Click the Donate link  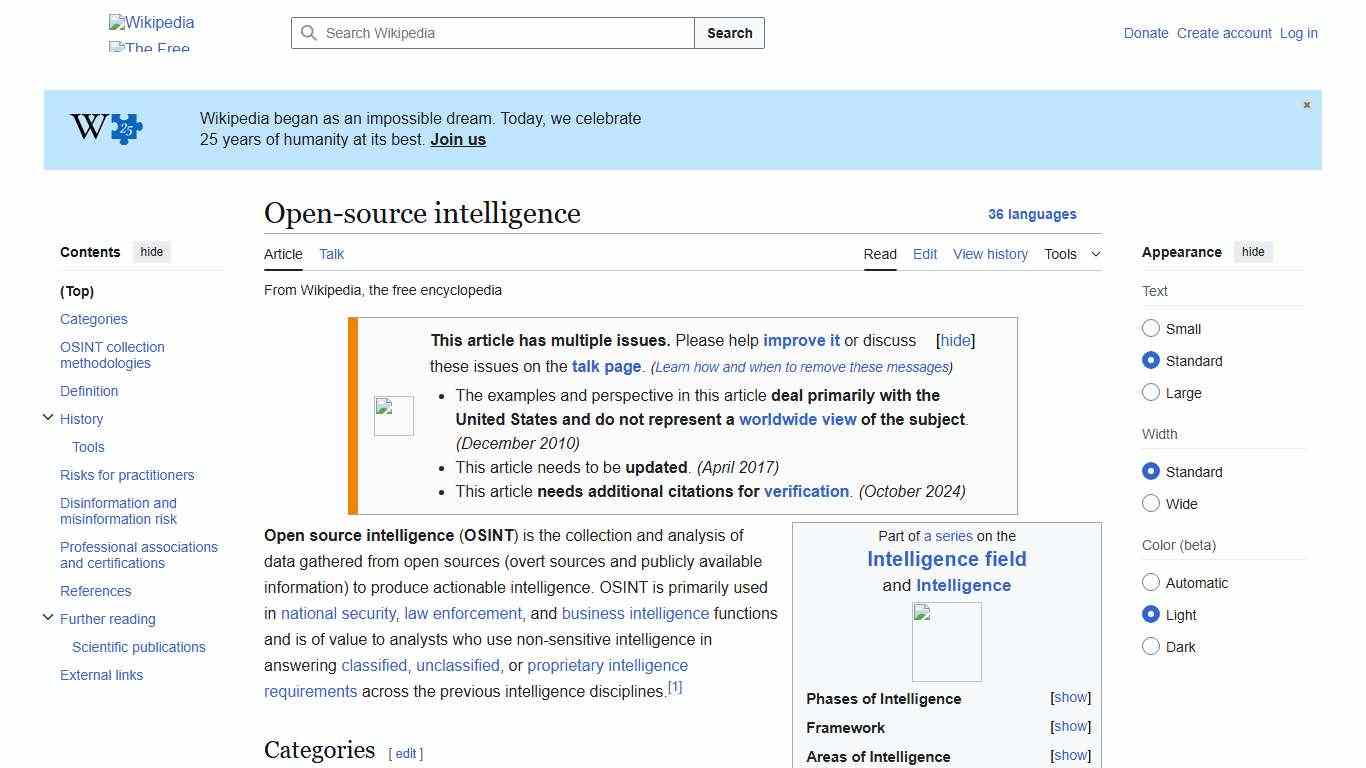(1145, 33)
